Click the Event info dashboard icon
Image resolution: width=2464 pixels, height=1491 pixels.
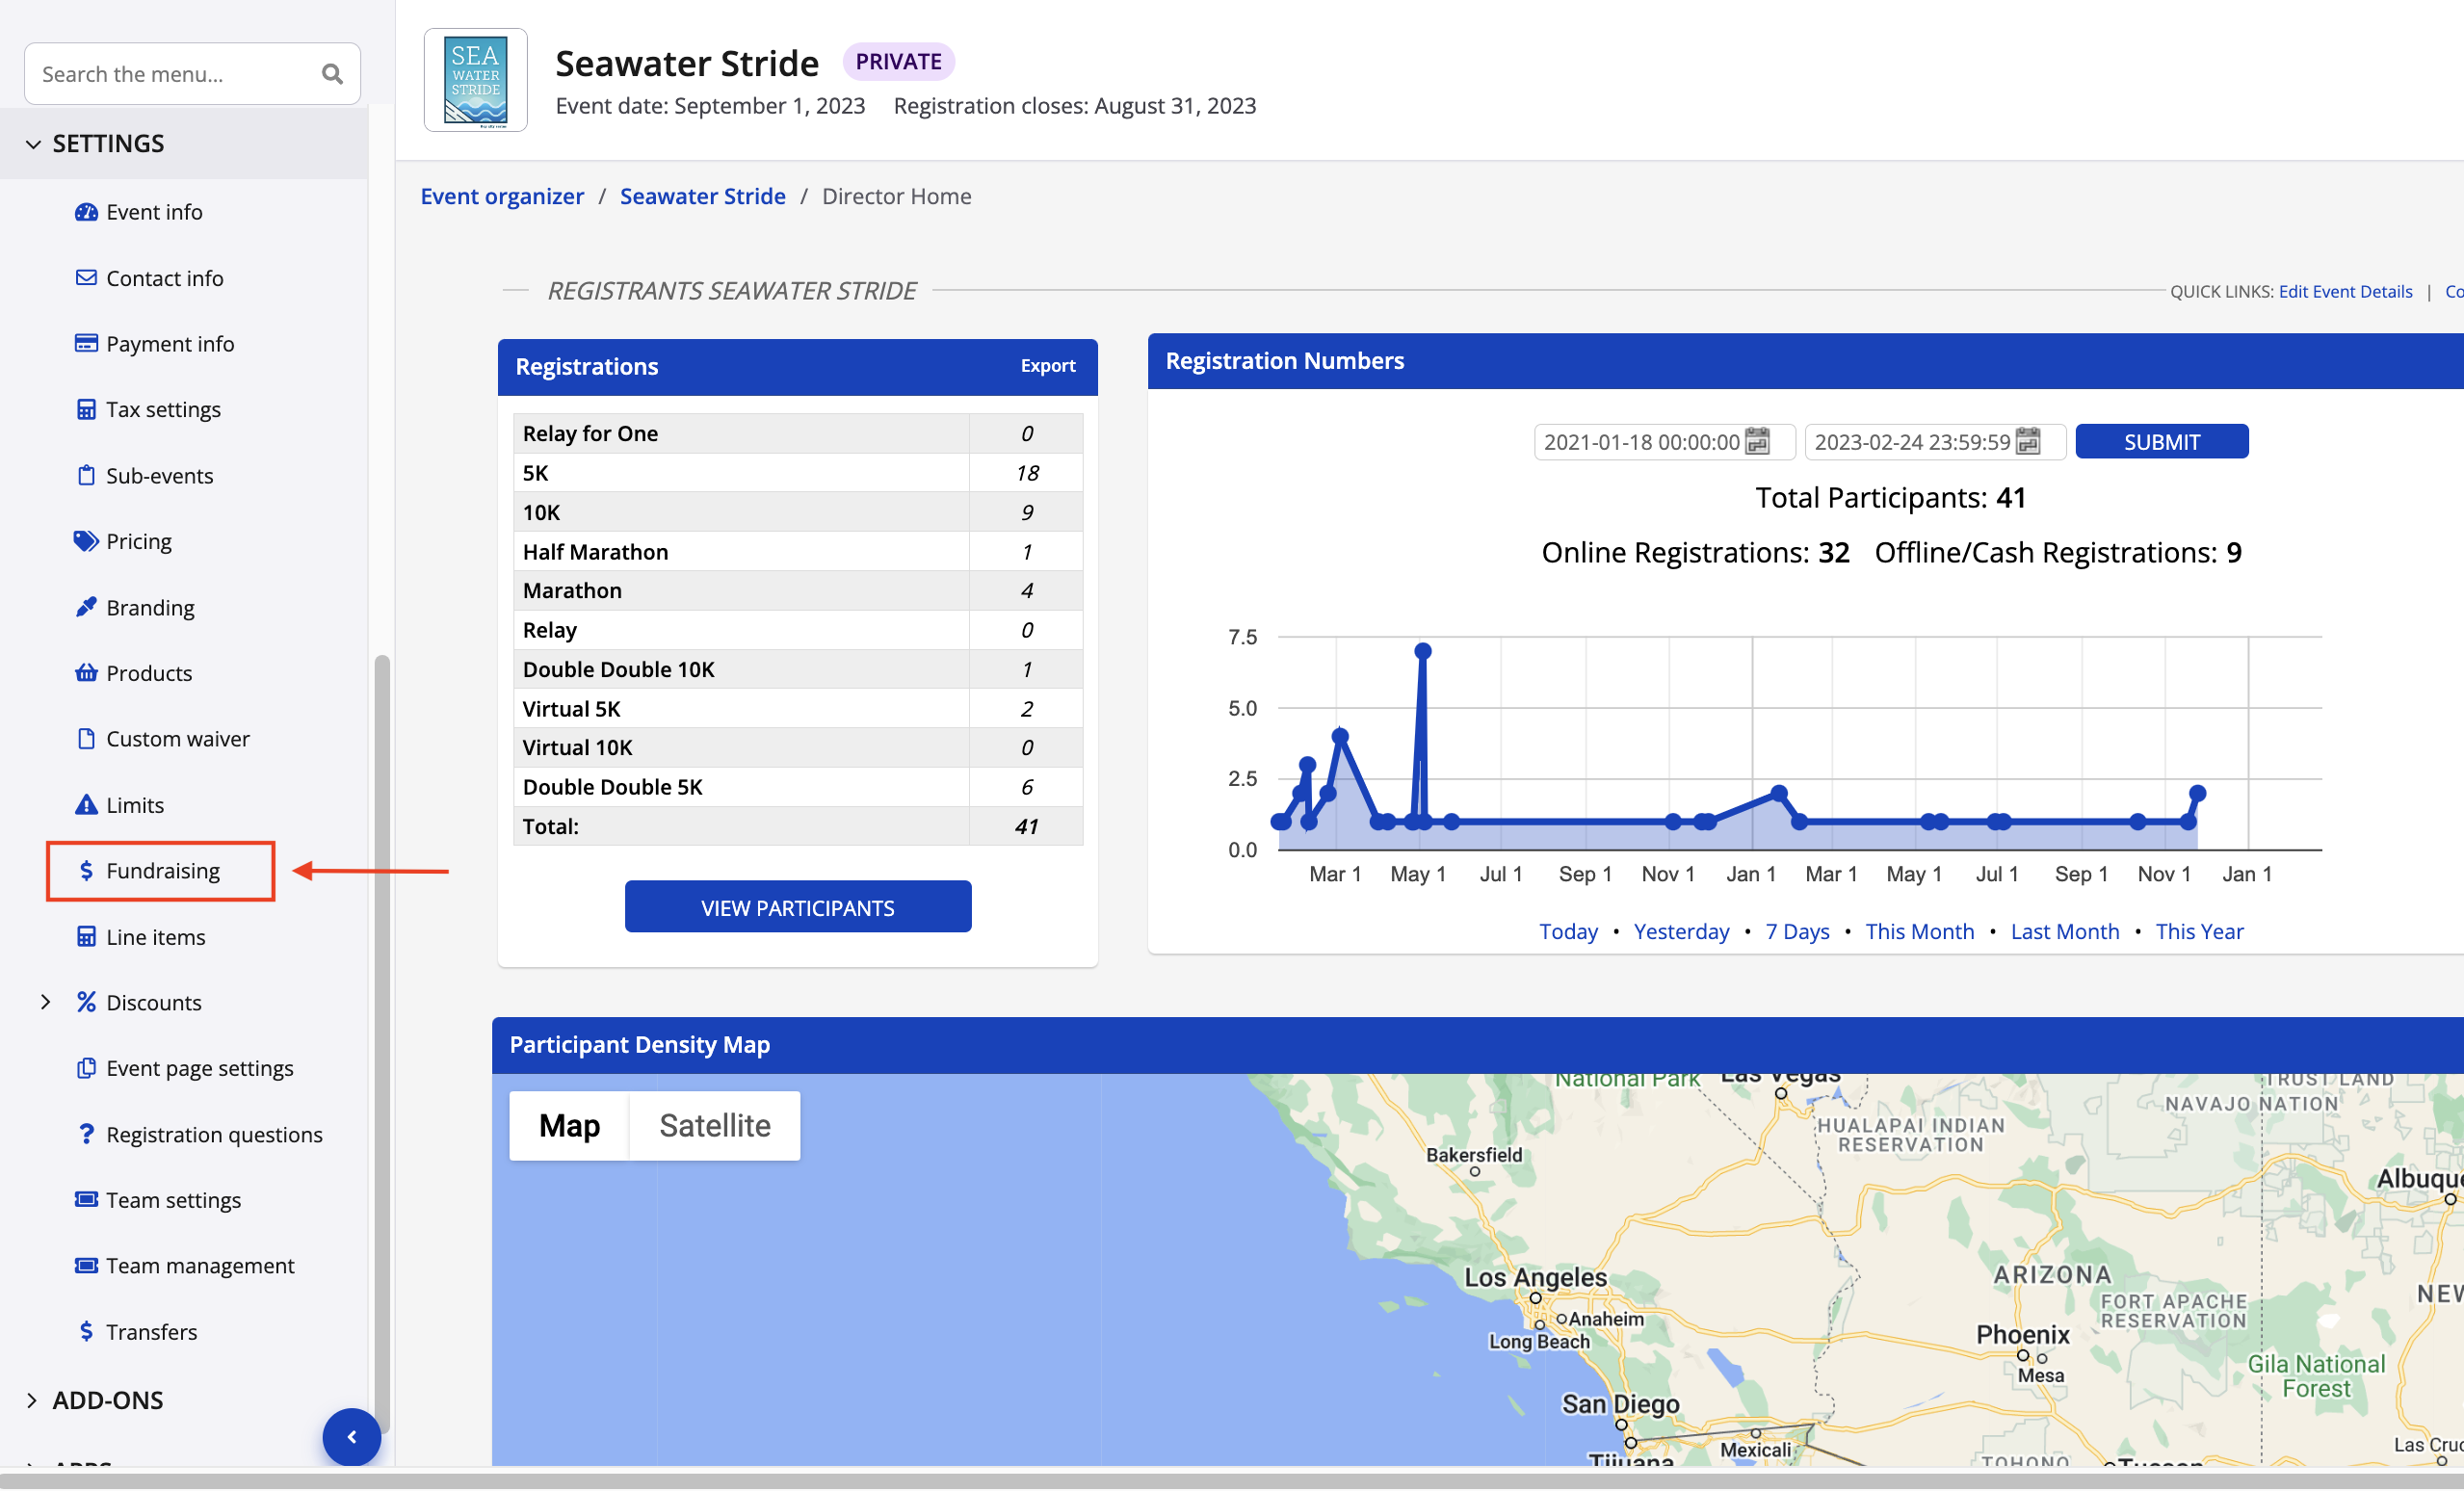[x=86, y=212]
